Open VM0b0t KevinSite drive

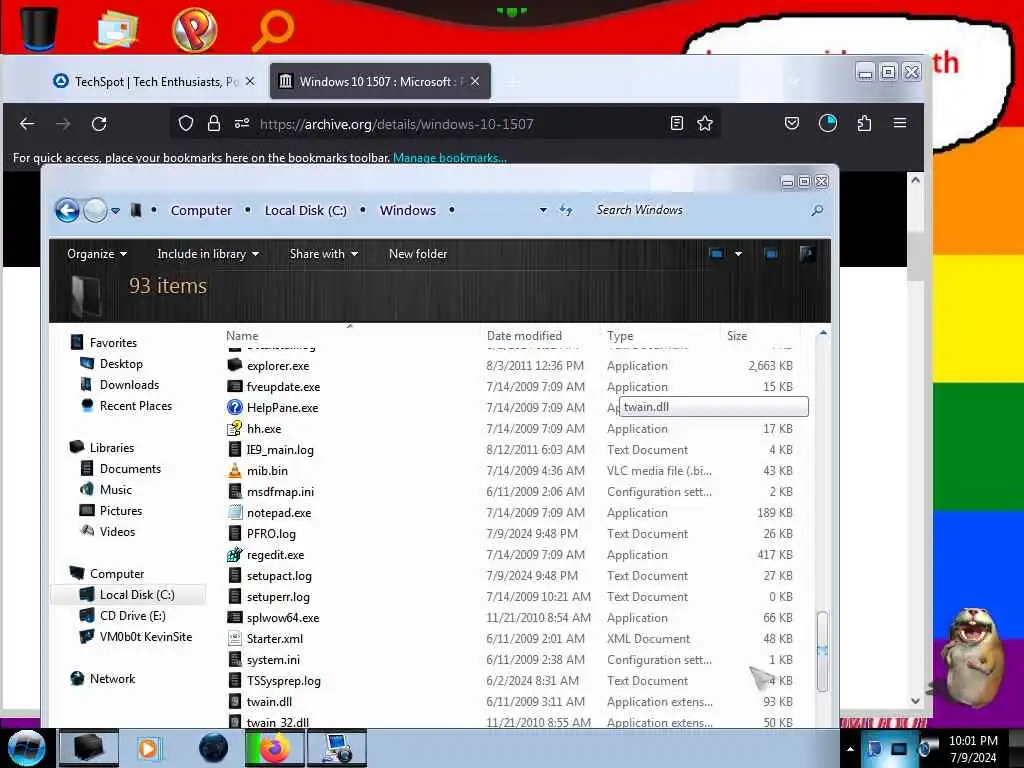click(x=146, y=636)
